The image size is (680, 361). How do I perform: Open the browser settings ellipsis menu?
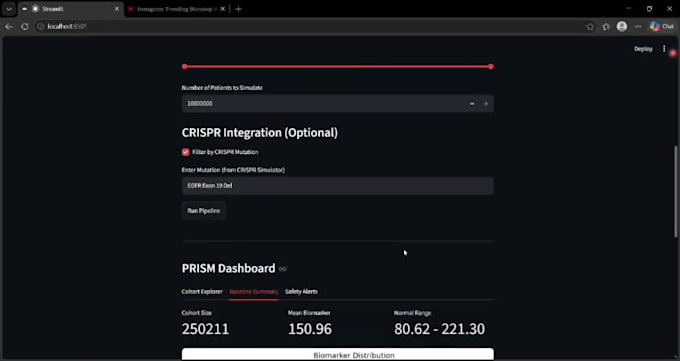tap(638, 26)
